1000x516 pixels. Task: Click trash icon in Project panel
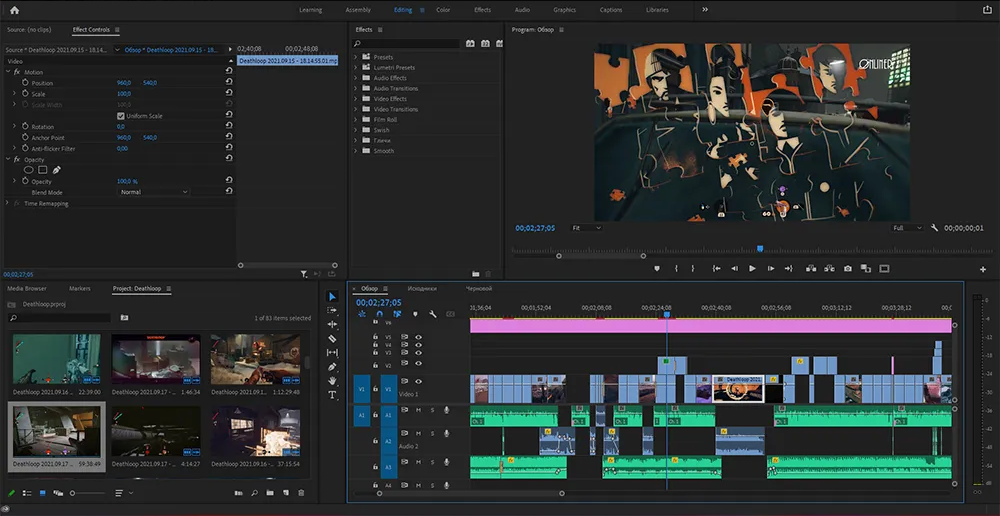[301, 493]
